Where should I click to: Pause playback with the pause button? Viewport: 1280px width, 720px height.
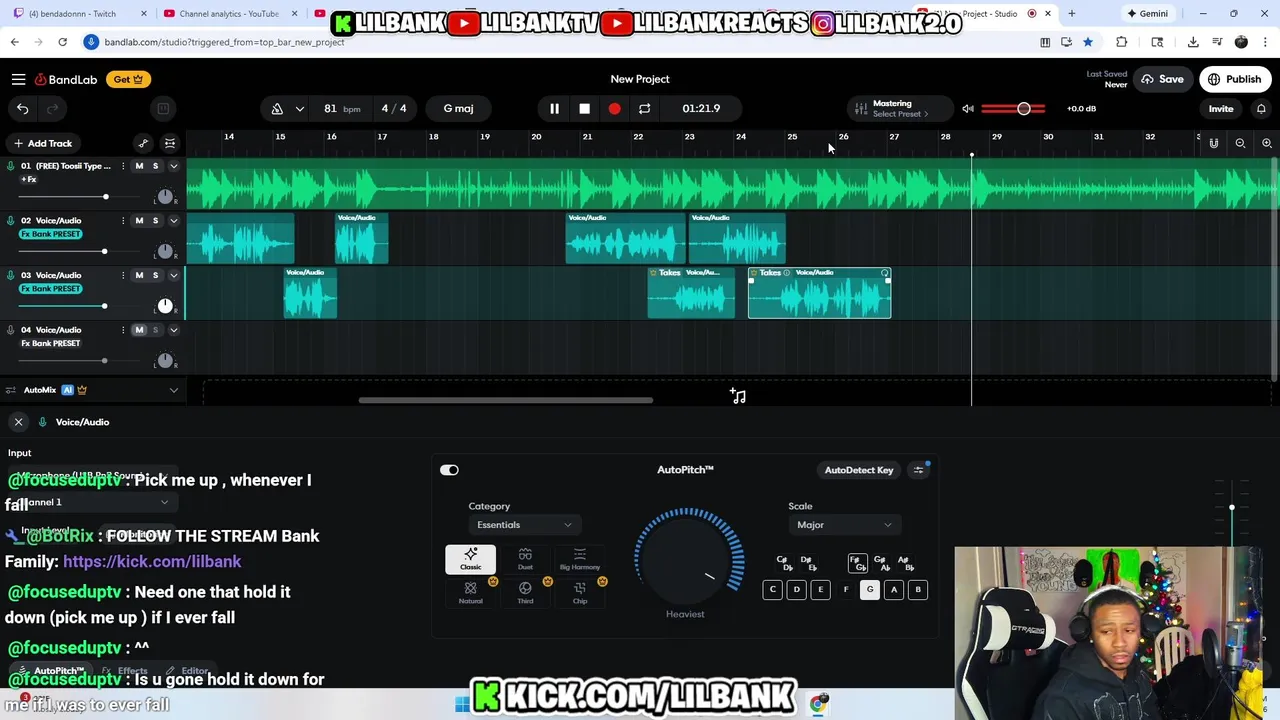click(554, 108)
